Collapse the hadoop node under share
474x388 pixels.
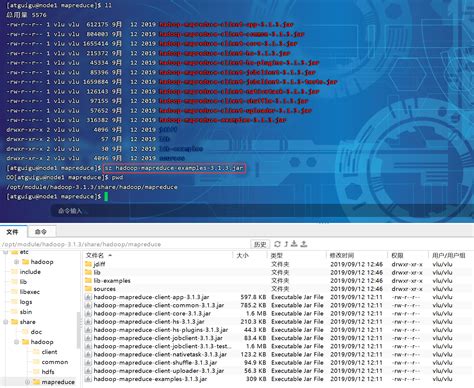point(16,342)
